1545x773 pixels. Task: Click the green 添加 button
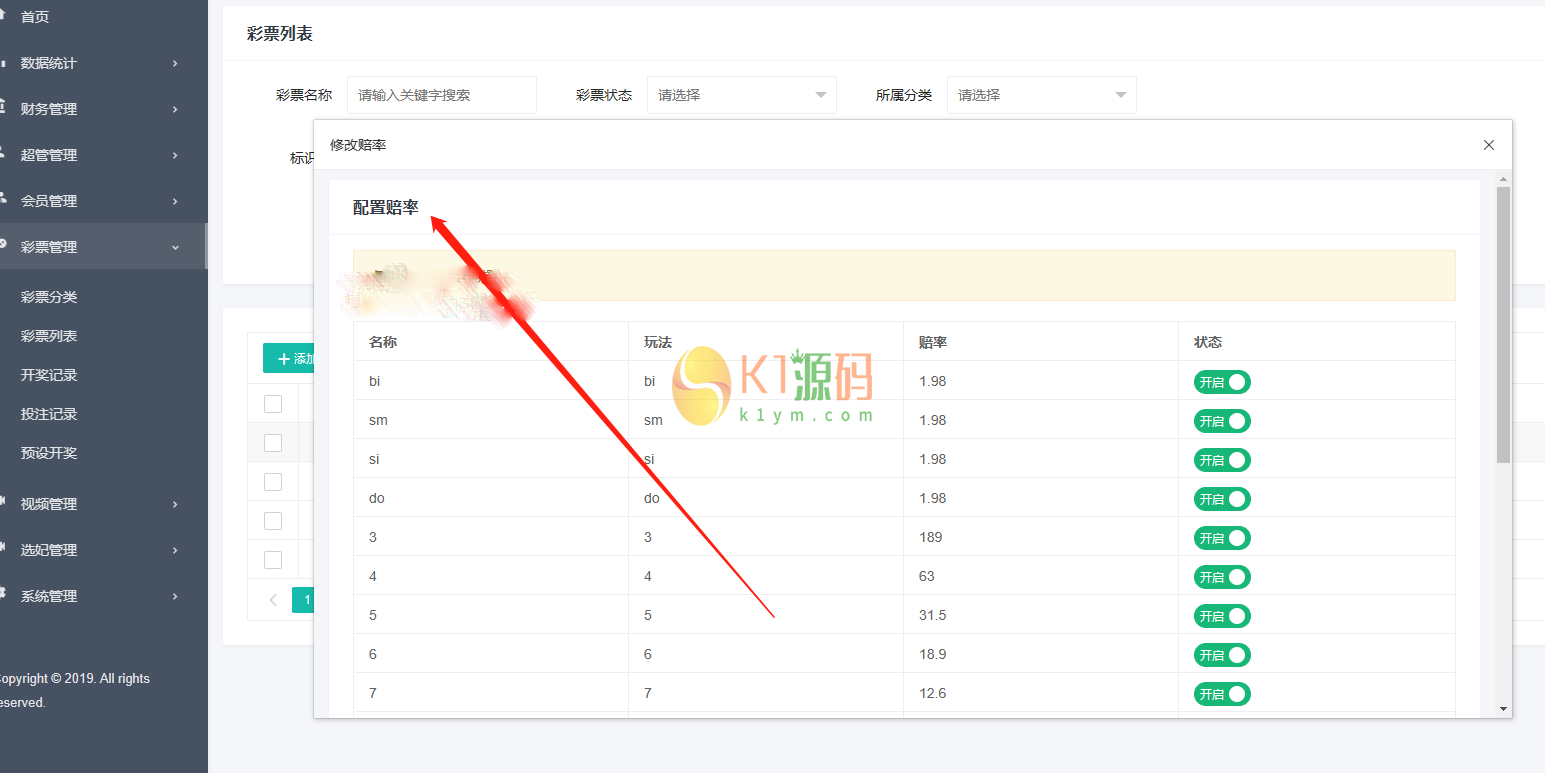coord(289,358)
